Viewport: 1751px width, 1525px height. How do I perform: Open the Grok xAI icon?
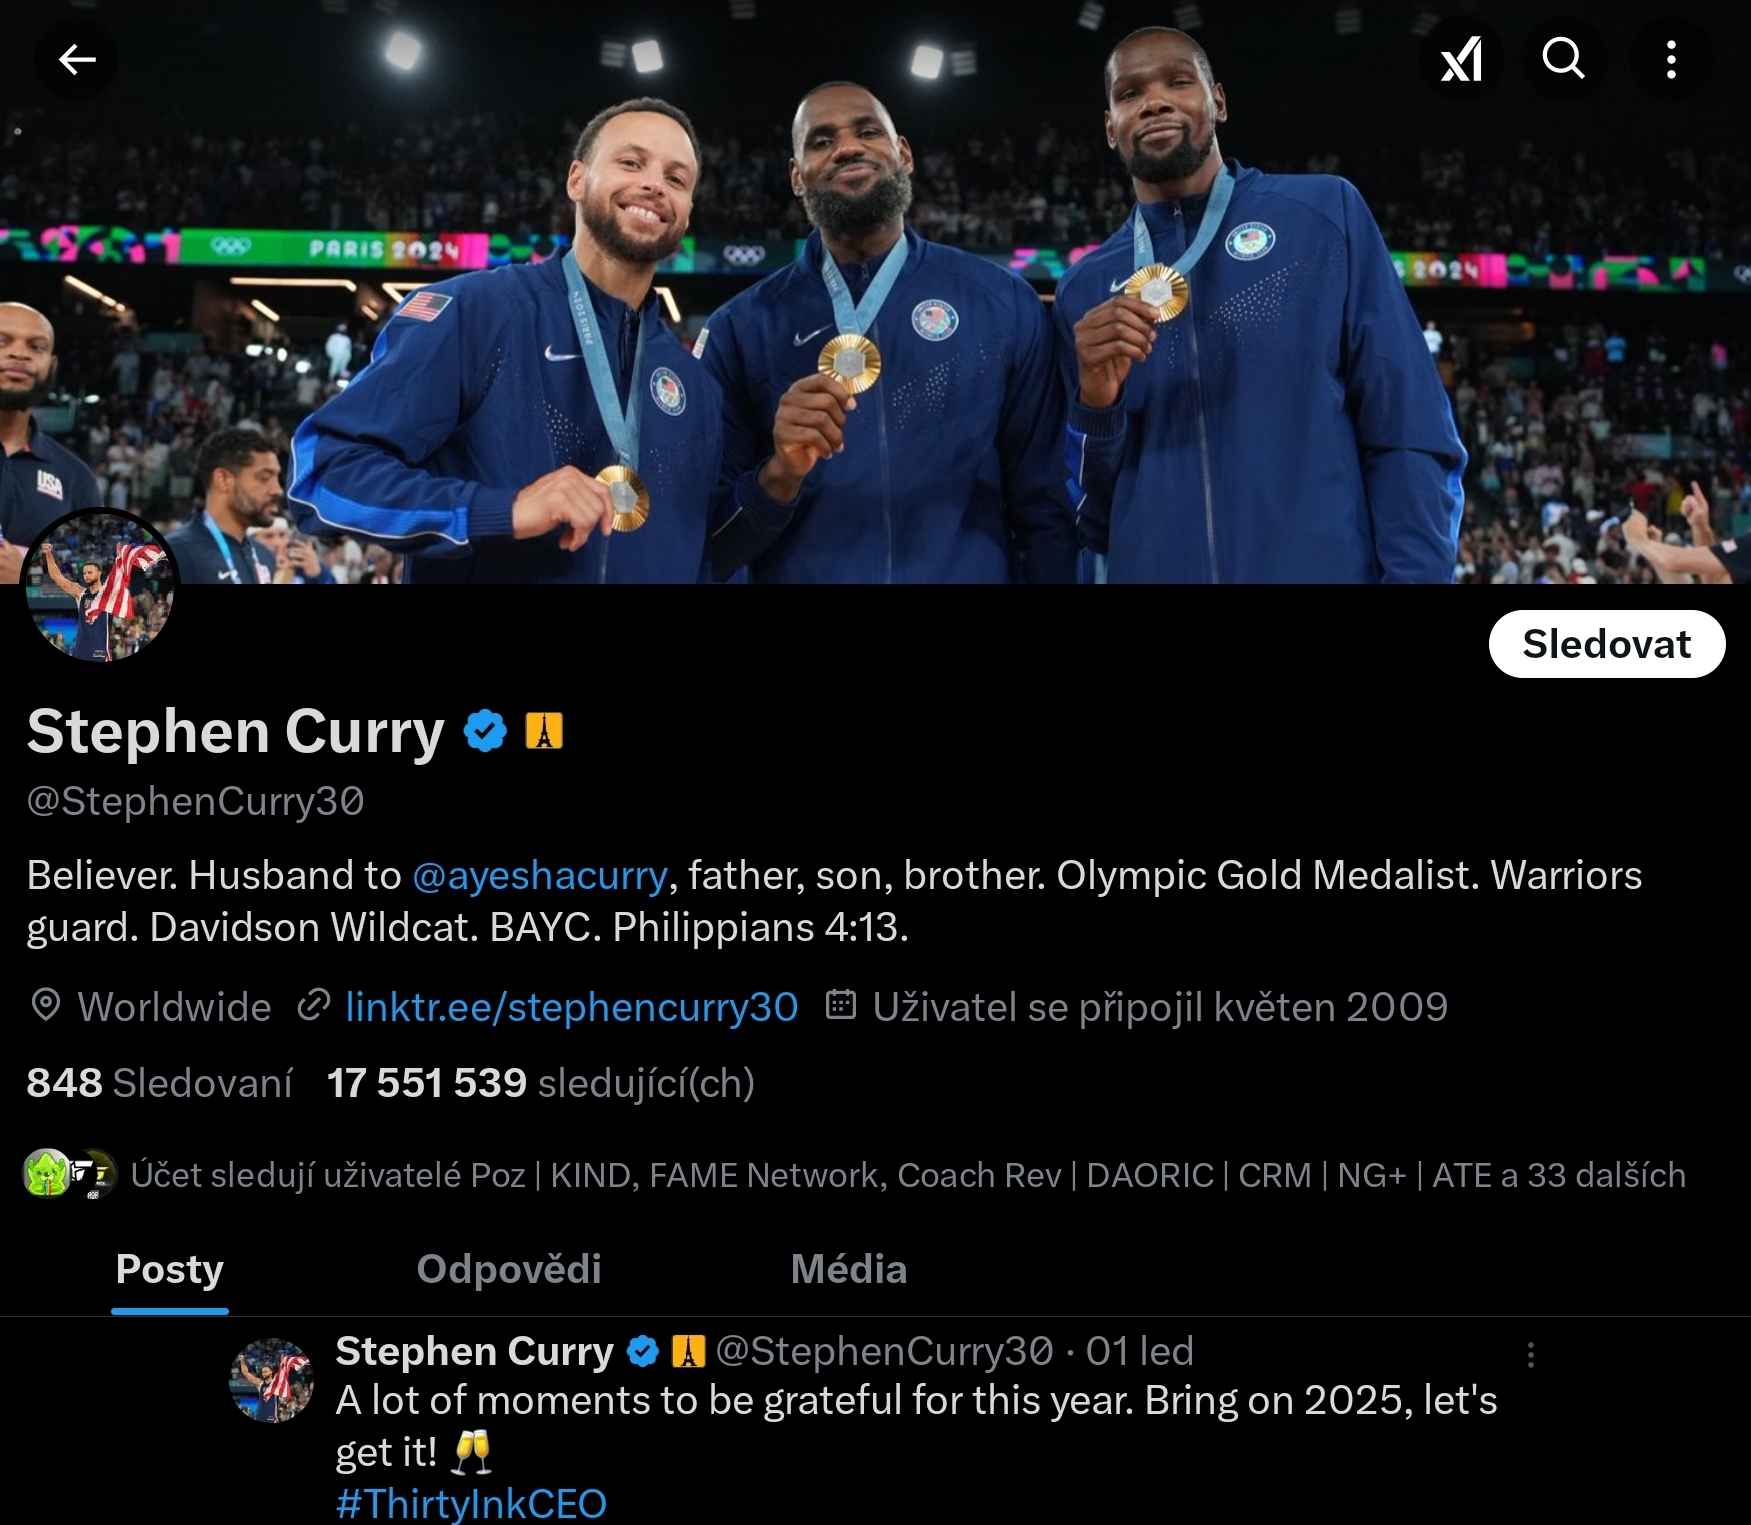click(1461, 60)
